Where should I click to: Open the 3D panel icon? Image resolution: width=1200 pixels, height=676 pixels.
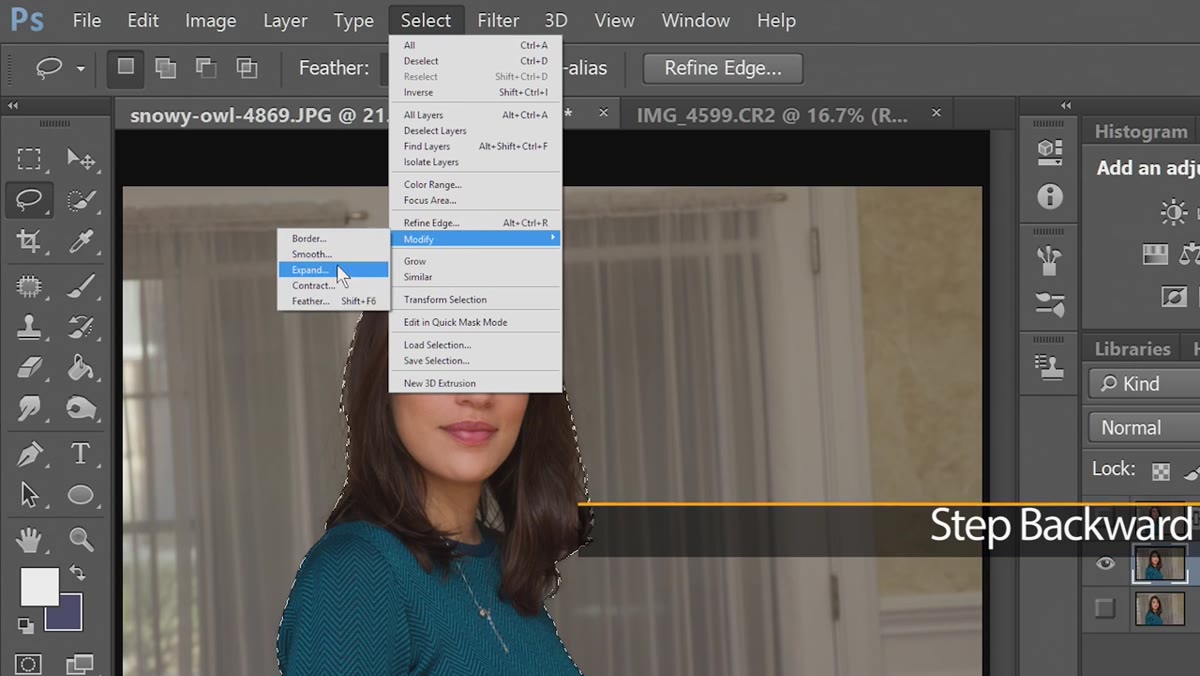coord(1049,151)
